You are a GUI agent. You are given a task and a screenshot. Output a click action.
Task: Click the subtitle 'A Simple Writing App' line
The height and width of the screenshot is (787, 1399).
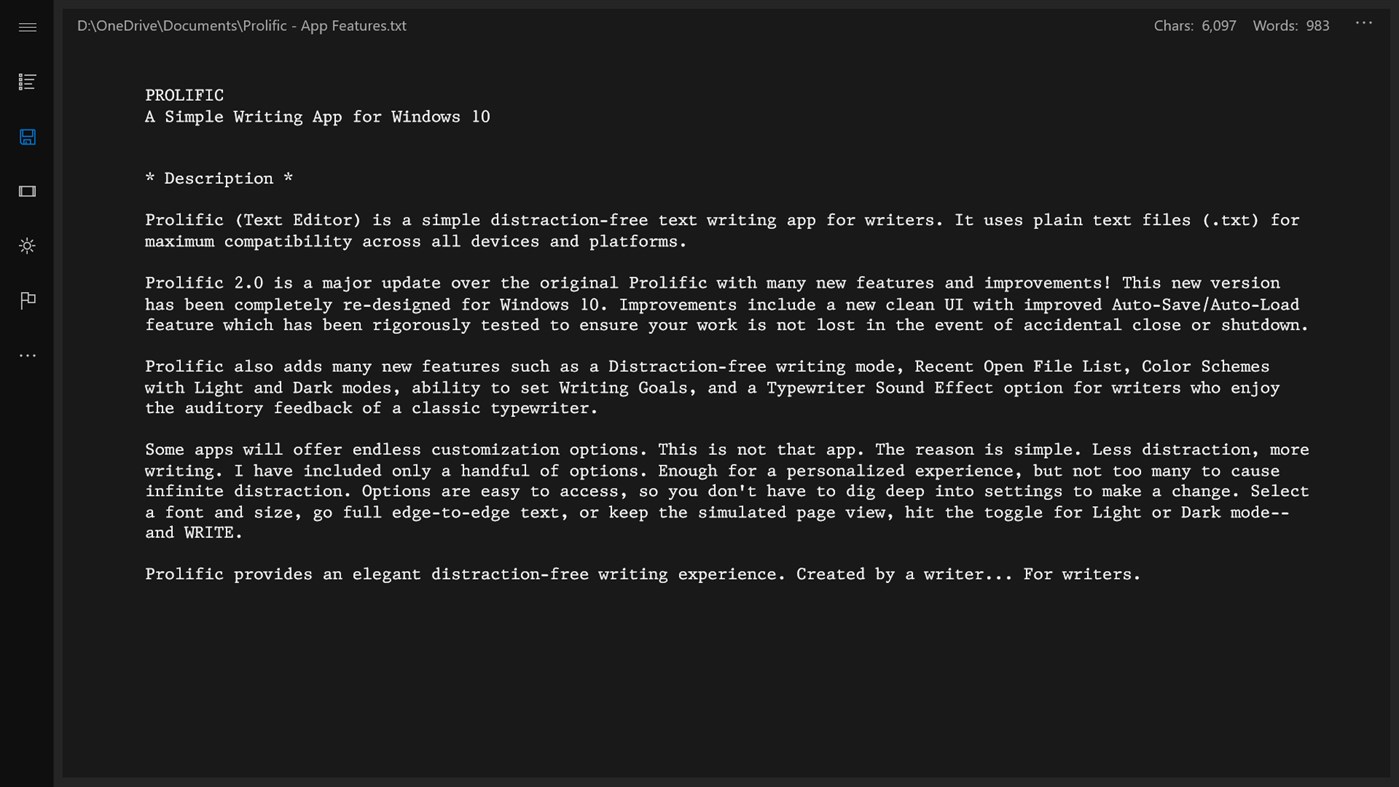point(317,117)
